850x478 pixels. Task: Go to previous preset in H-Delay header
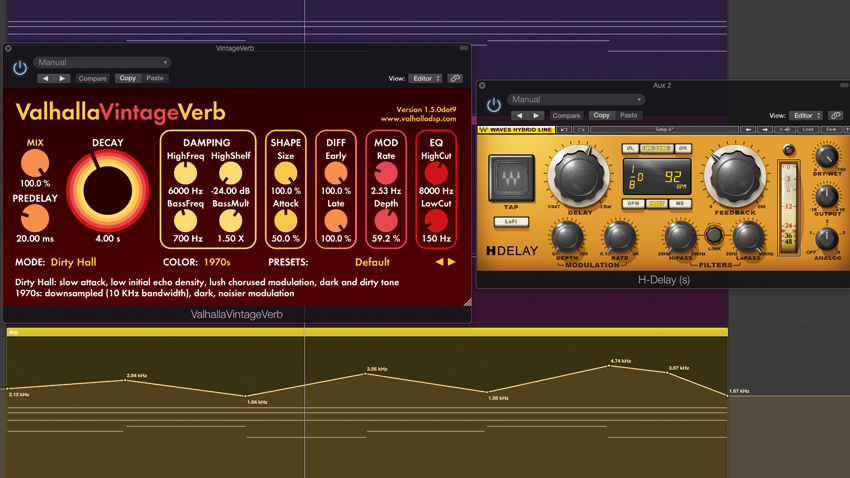pos(519,115)
